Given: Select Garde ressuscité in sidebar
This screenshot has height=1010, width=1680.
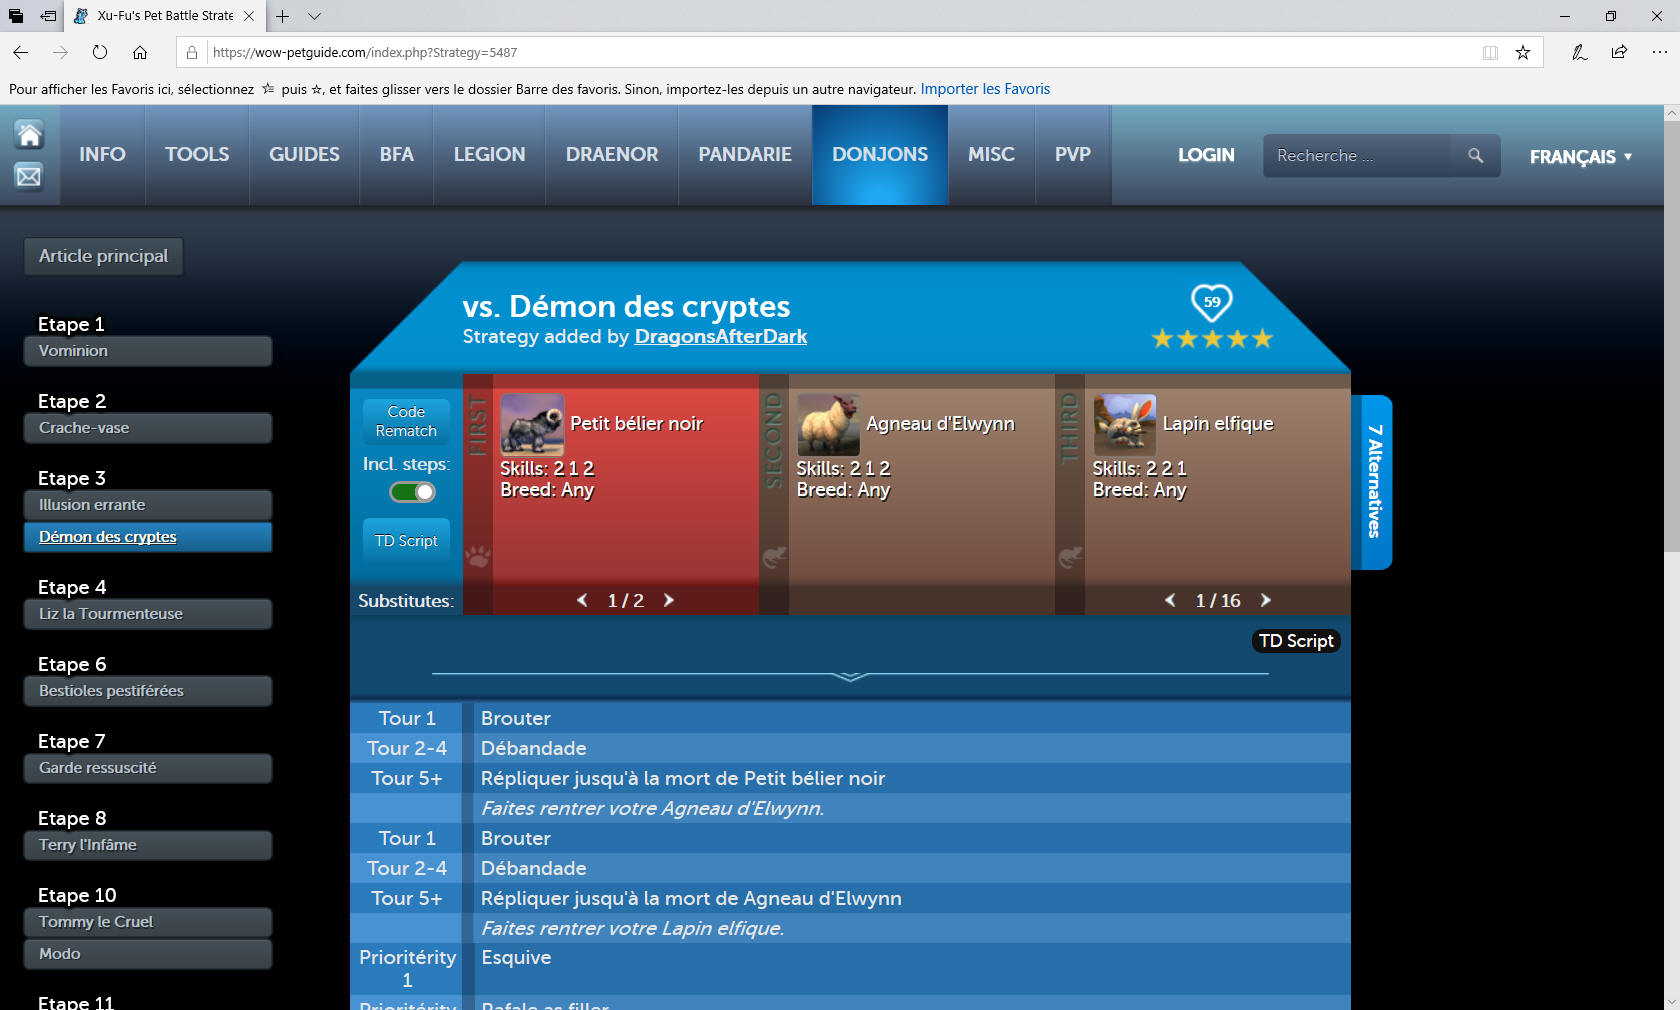Looking at the screenshot, I should tap(148, 768).
